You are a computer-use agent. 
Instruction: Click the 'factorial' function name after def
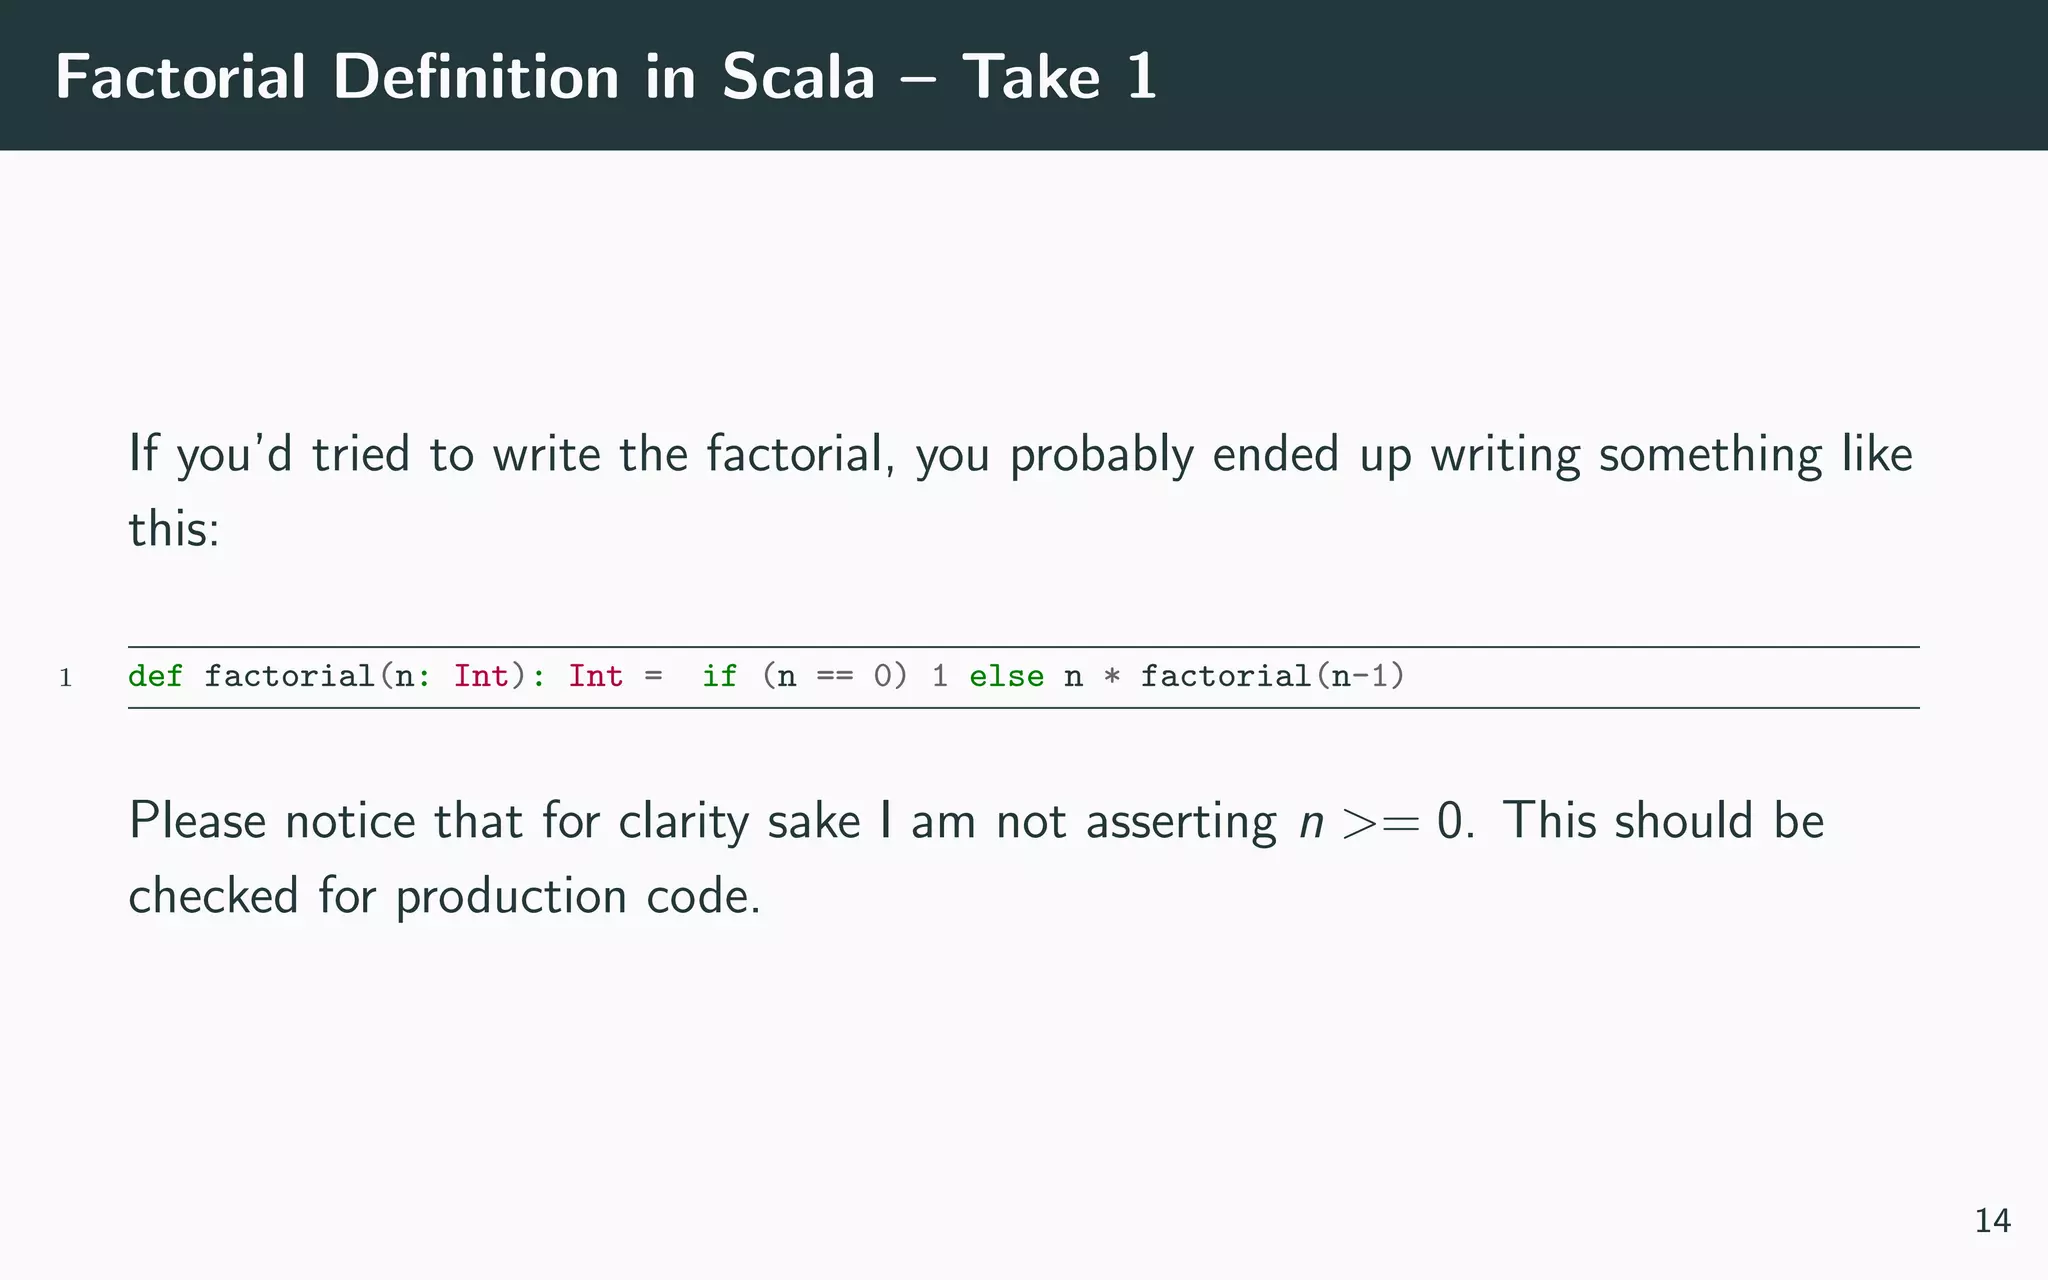pos(289,677)
